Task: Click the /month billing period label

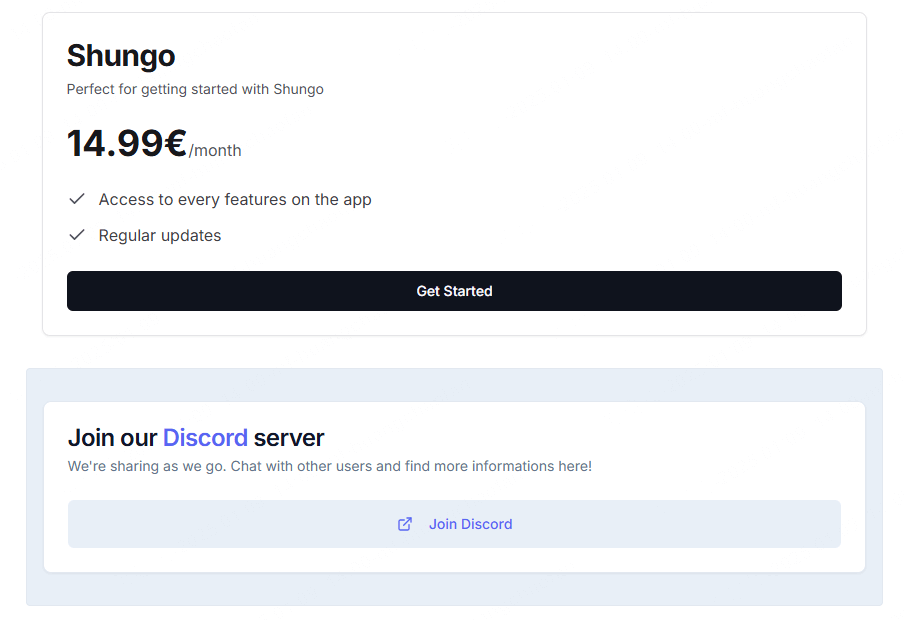Action: (216, 151)
